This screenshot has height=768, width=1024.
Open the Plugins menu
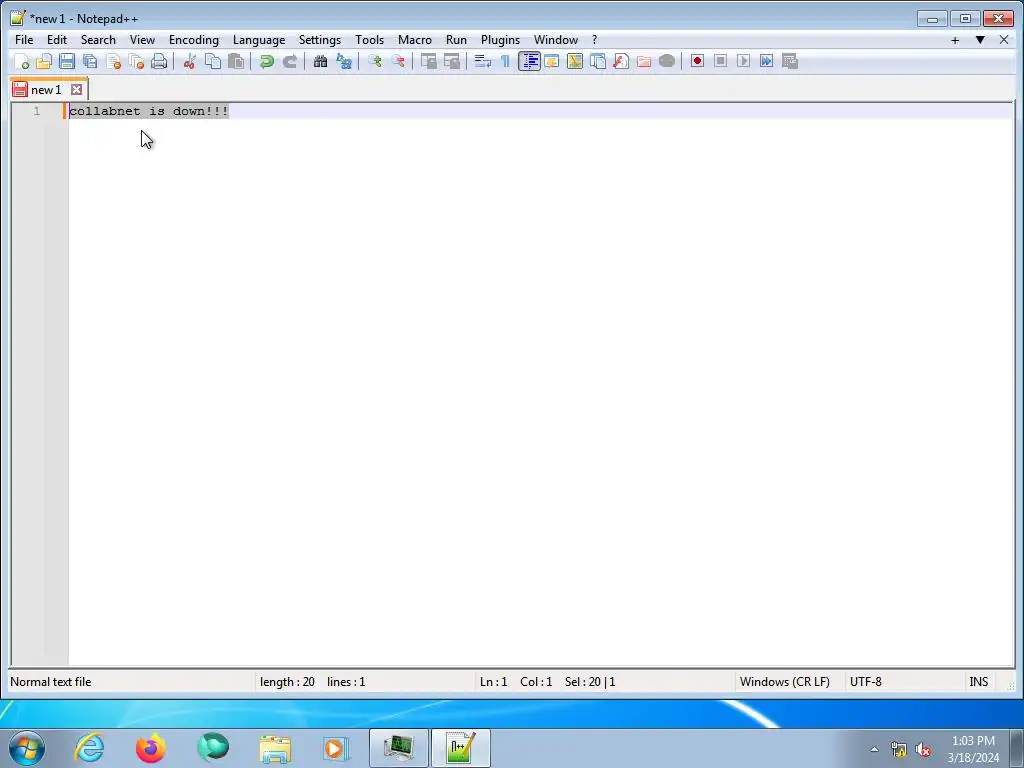(500, 40)
